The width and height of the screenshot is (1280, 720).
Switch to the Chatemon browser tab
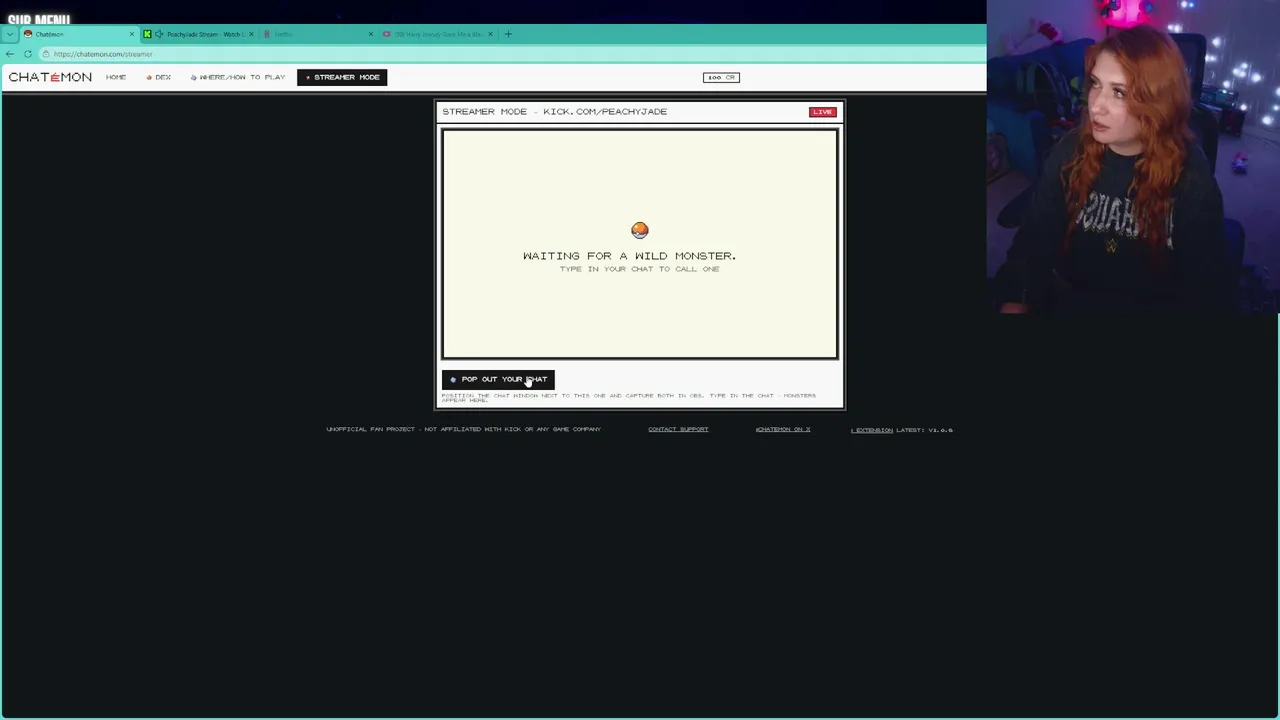pos(80,34)
